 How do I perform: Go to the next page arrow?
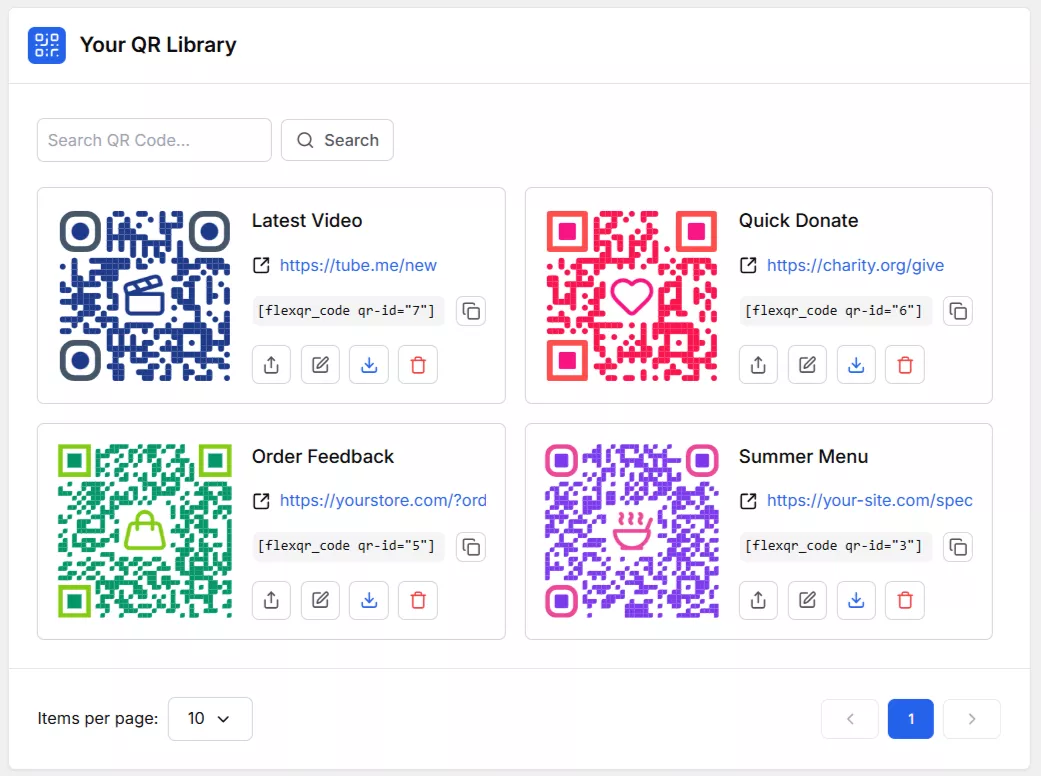point(971,719)
